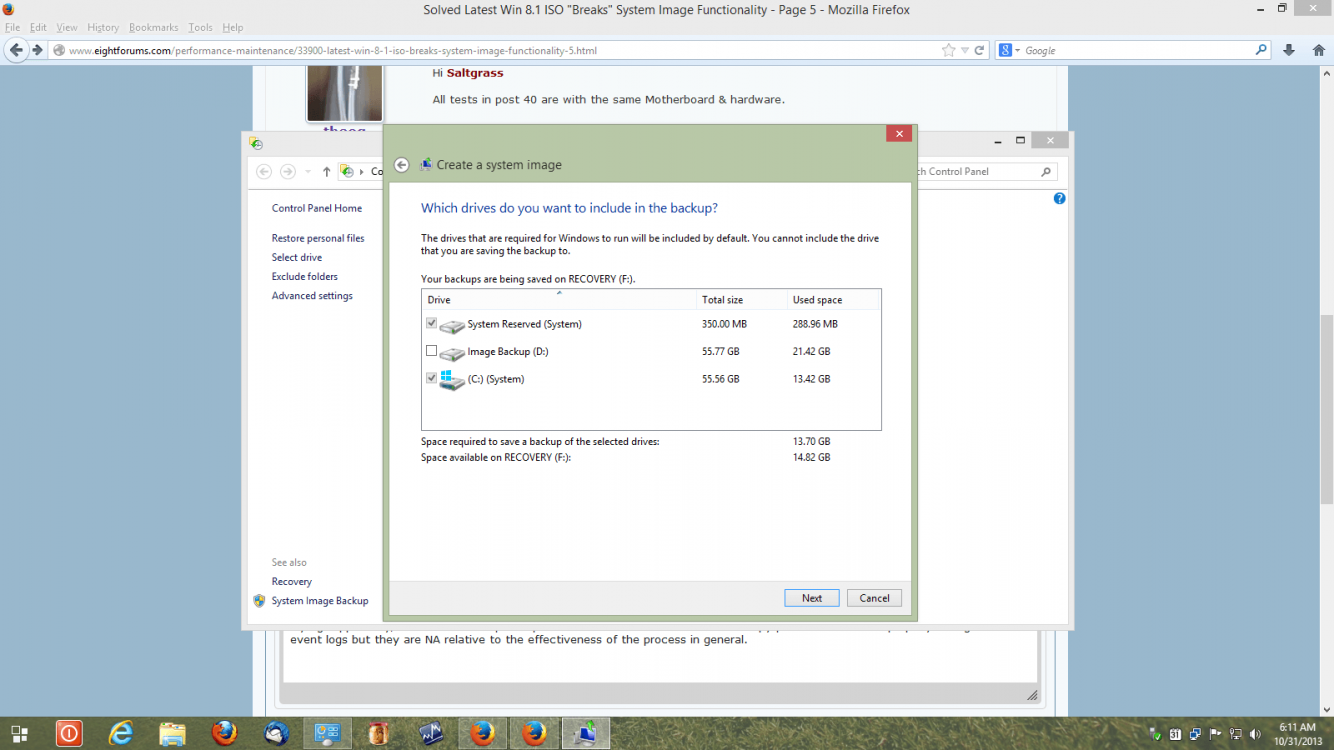Viewport: 1334px width, 750px height.
Task: Click the Select drive link
Action: [297, 257]
